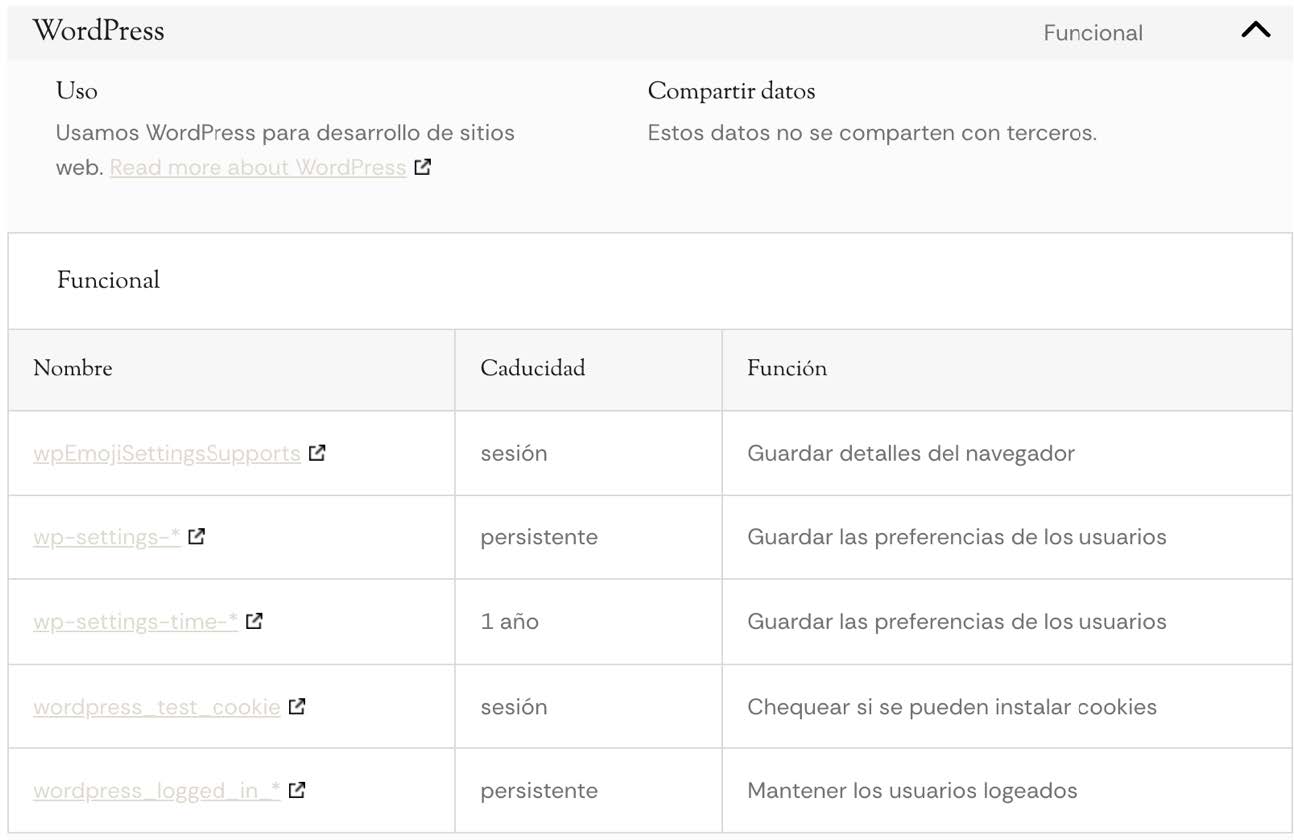Image resolution: width=1294 pixels, height=840 pixels.
Task: Click external icon next to wp-settings-*
Action: (x=197, y=537)
